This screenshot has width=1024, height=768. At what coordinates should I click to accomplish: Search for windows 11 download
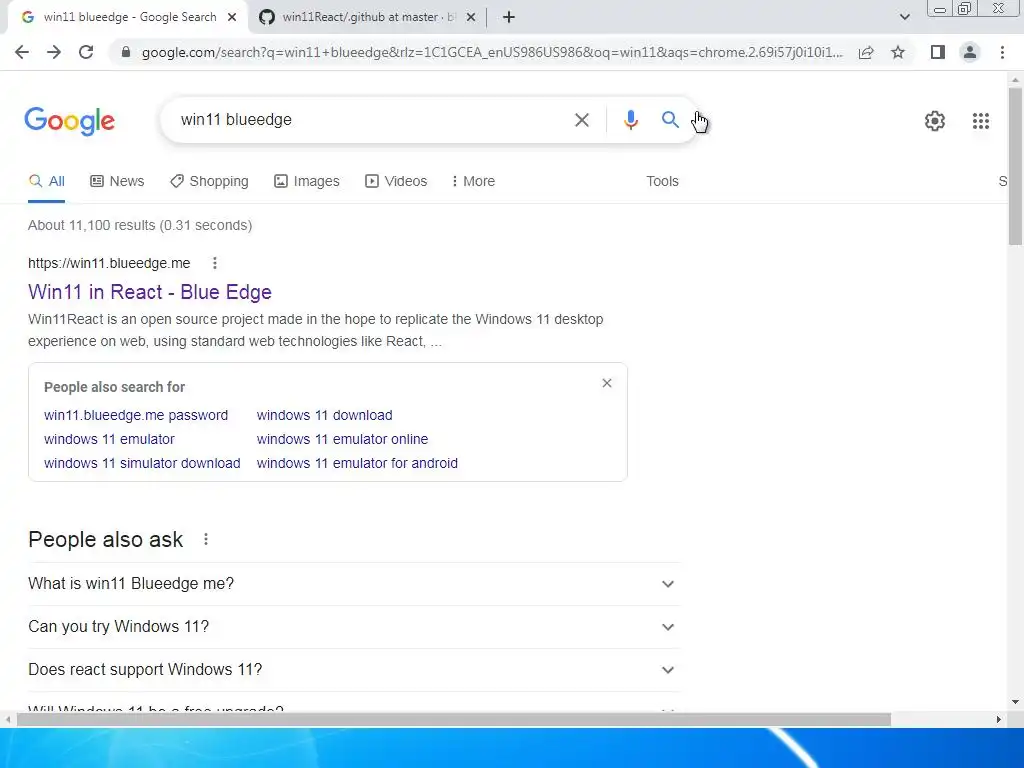325,415
